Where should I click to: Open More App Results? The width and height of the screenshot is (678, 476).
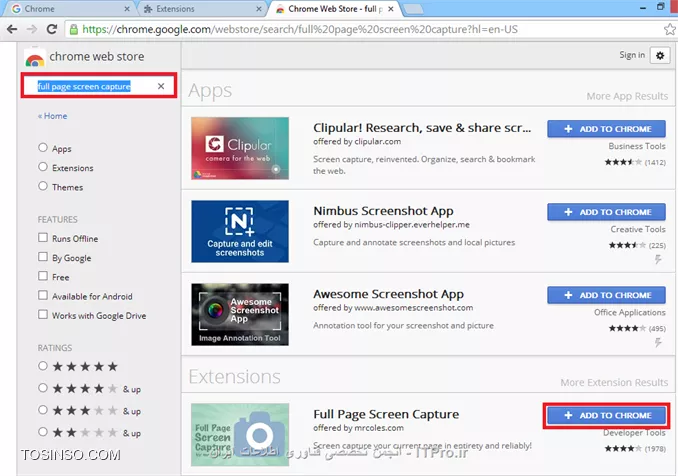click(x=627, y=96)
